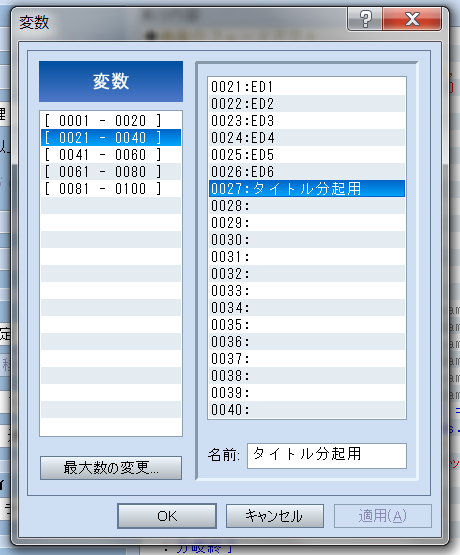The image size is (460, 555).
Task: Select variable 0025:ED5
Action: pyautogui.click(x=307, y=155)
